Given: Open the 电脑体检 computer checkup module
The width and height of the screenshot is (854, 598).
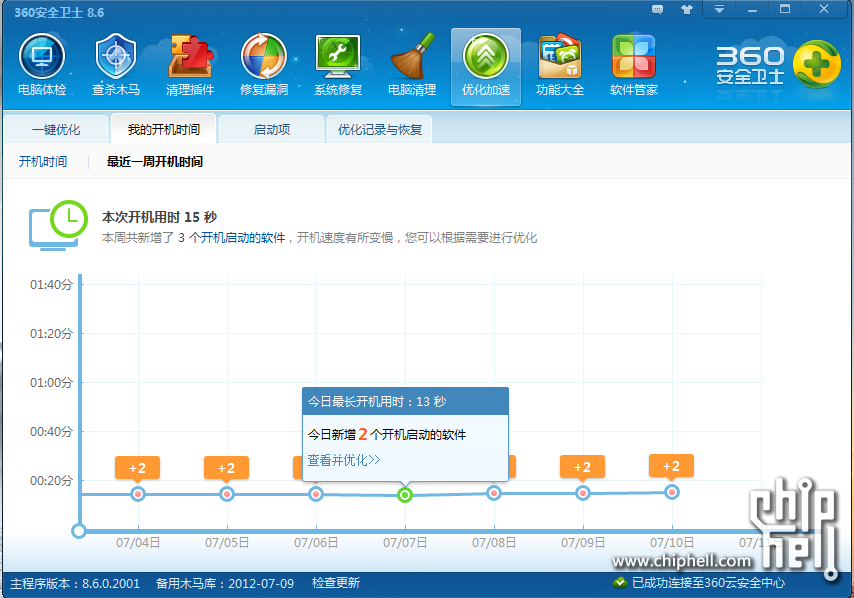Looking at the screenshot, I should [42, 64].
